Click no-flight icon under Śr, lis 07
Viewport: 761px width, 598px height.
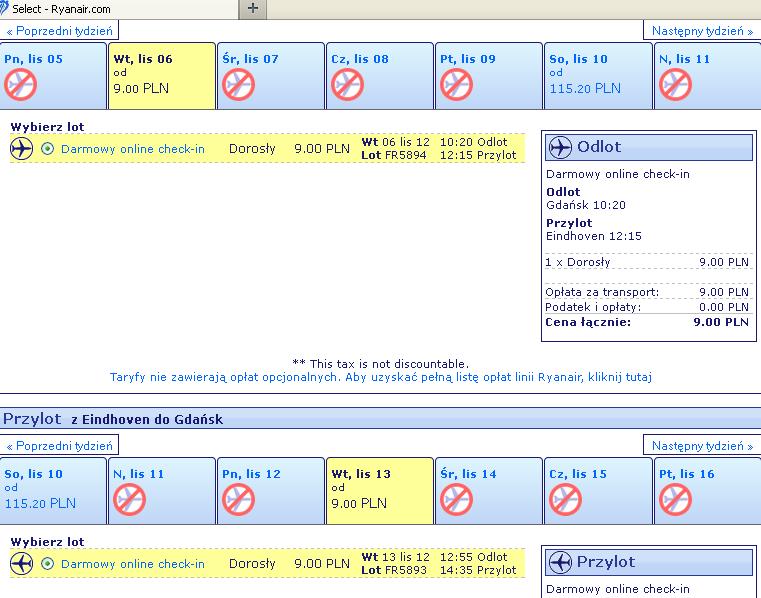(239, 84)
